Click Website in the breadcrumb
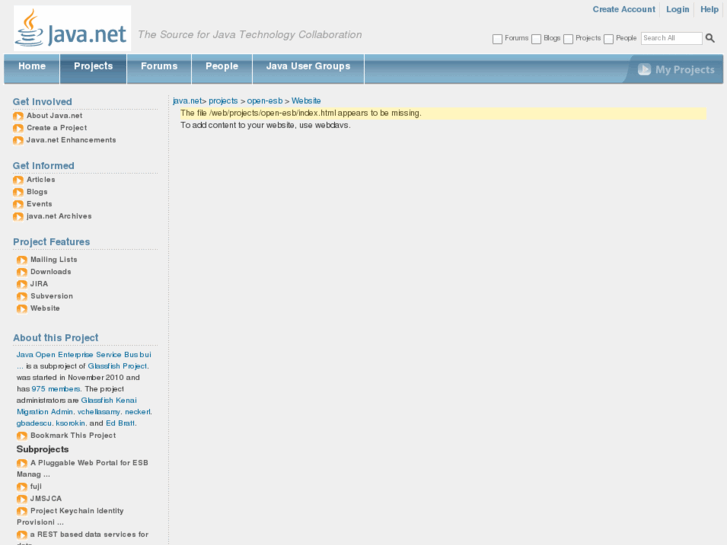The width and height of the screenshot is (727, 545). 306,101
